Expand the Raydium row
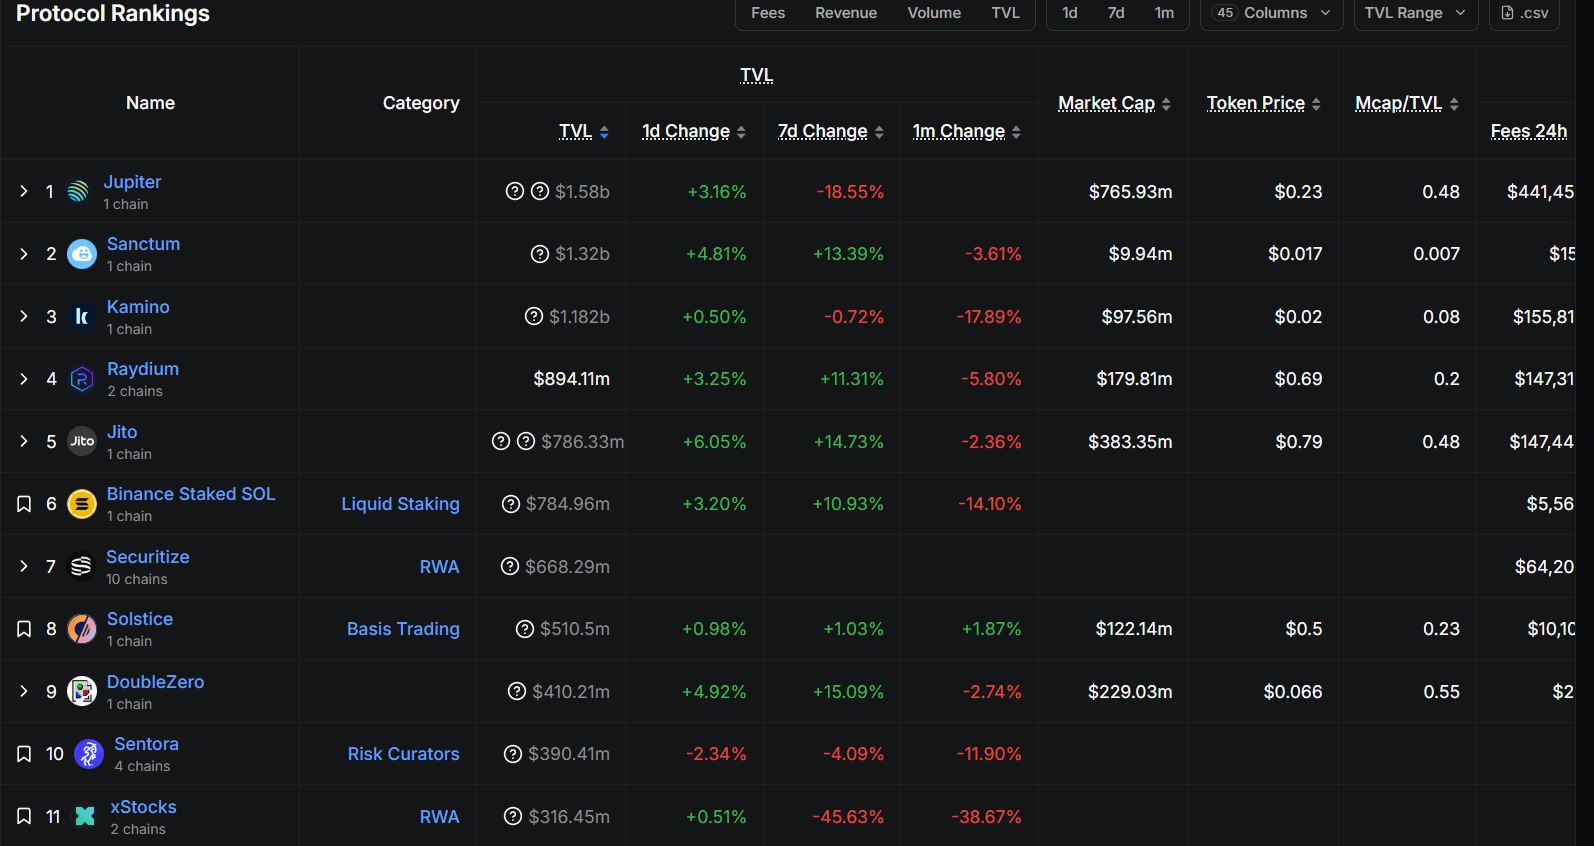Screen dimensions: 1594x846 [x=24, y=379]
